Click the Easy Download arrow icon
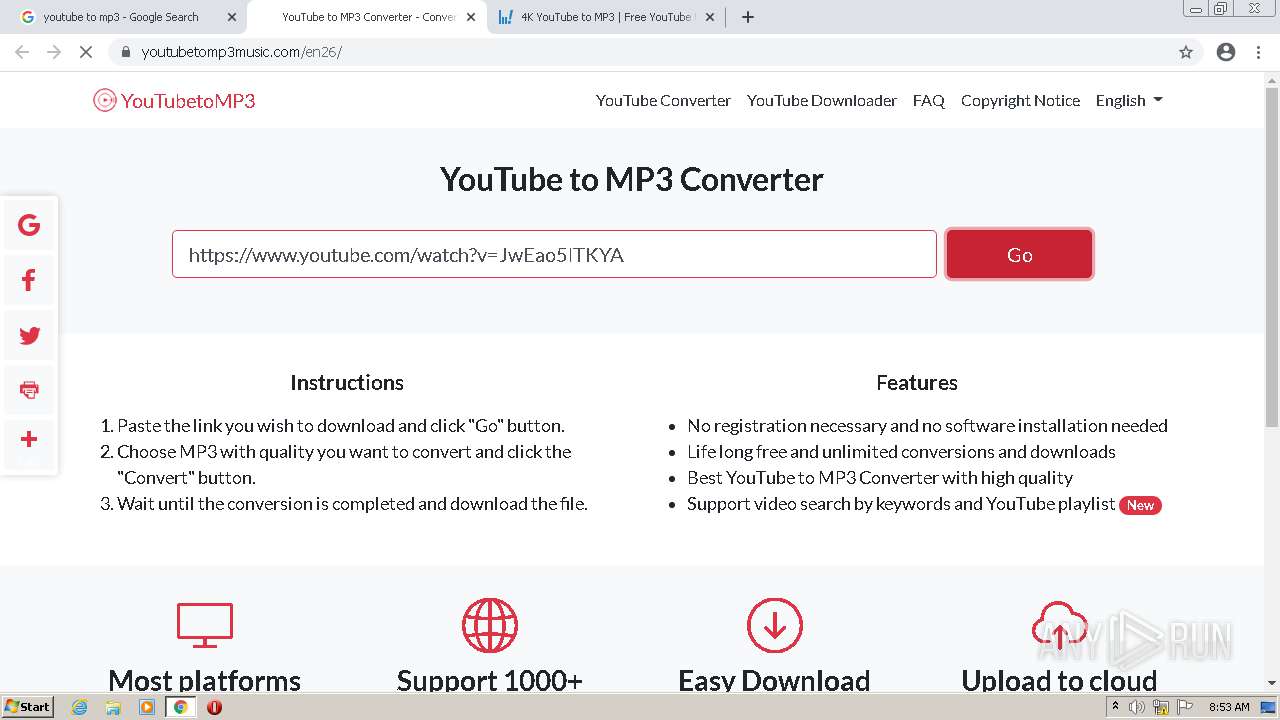The height and width of the screenshot is (720, 1280). pos(774,625)
